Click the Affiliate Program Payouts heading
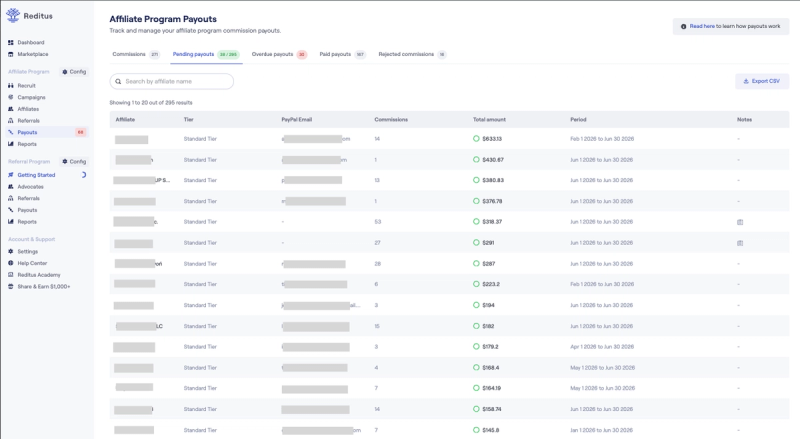 click(163, 19)
